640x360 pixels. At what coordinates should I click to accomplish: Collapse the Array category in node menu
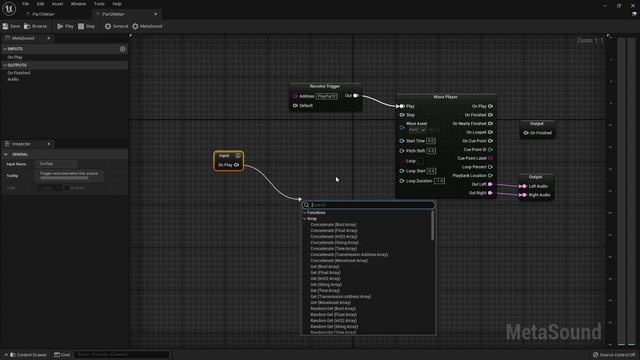point(304,219)
